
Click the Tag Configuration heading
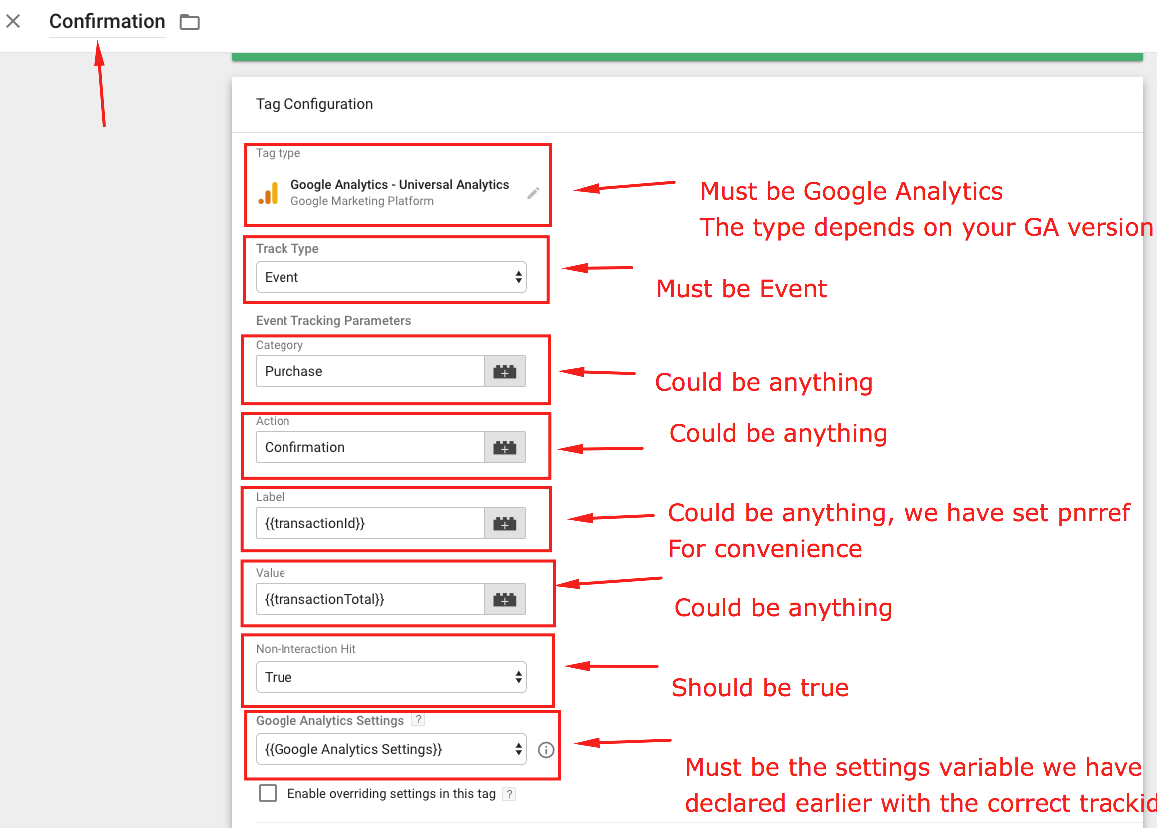[314, 104]
